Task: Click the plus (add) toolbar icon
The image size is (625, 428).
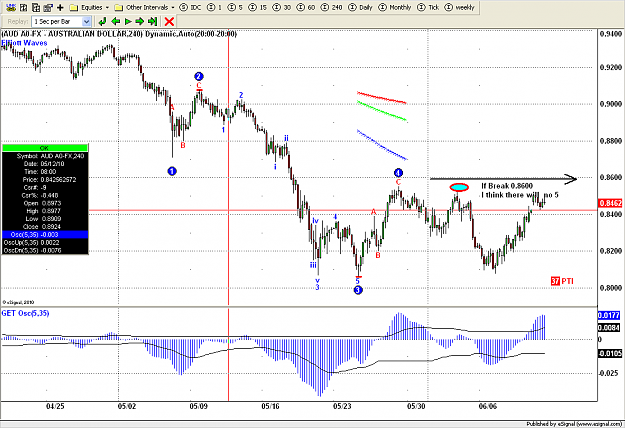Action: 60,7
